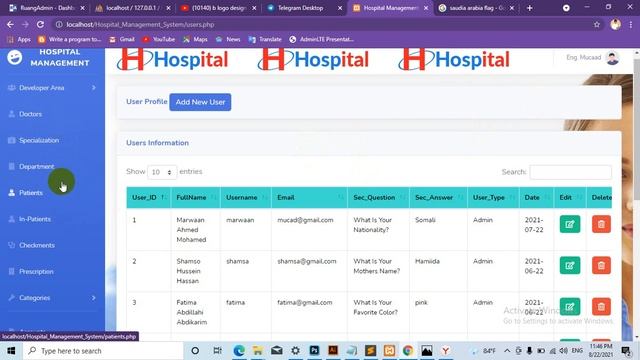Image resolution: width=640 pixels, height=360 pixels.
Task: Open the Show entries dropdown
Action: tap(162, 172)
